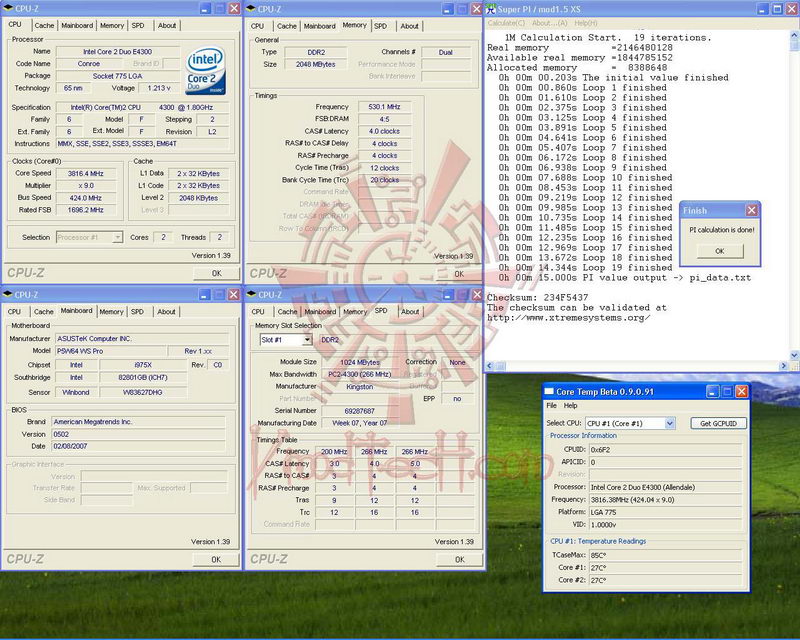The image size is (800, 640).
Task: Open File menu in Core Temp
Action: click(x=552, y=405)
